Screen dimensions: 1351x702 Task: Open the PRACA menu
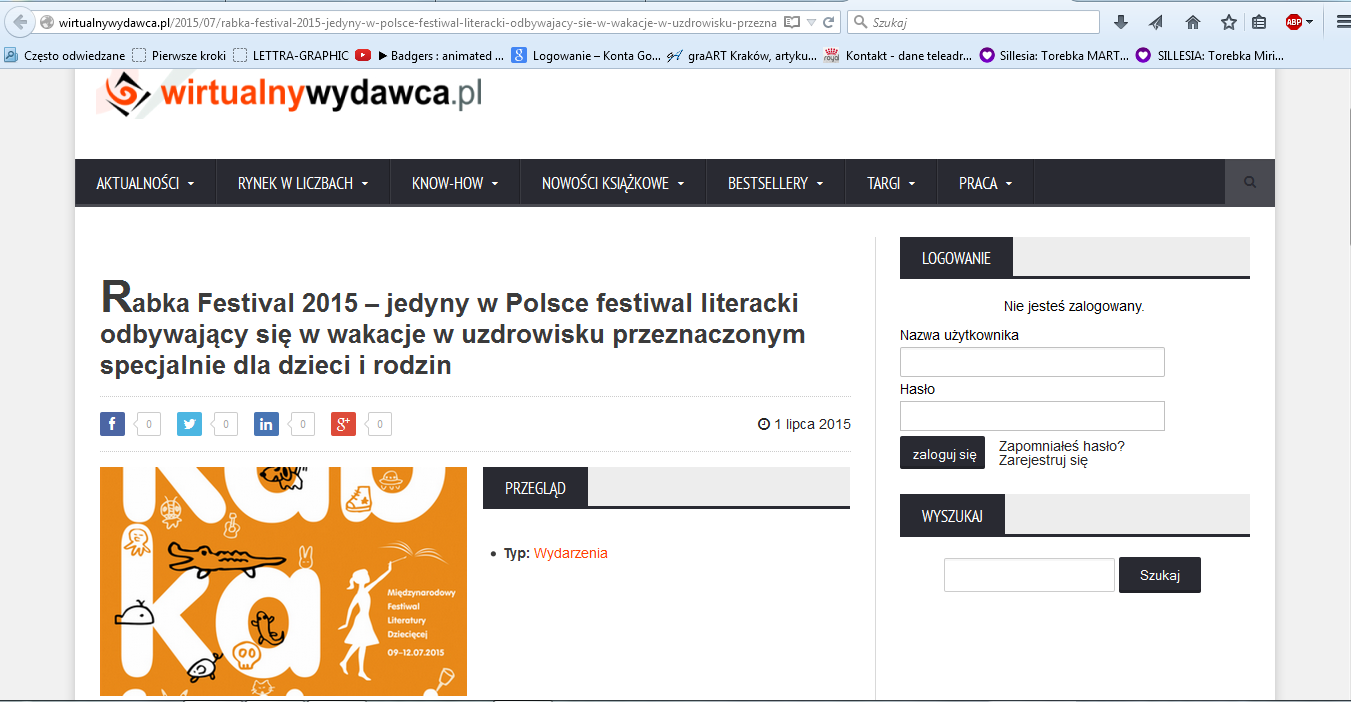coord(985,183)
